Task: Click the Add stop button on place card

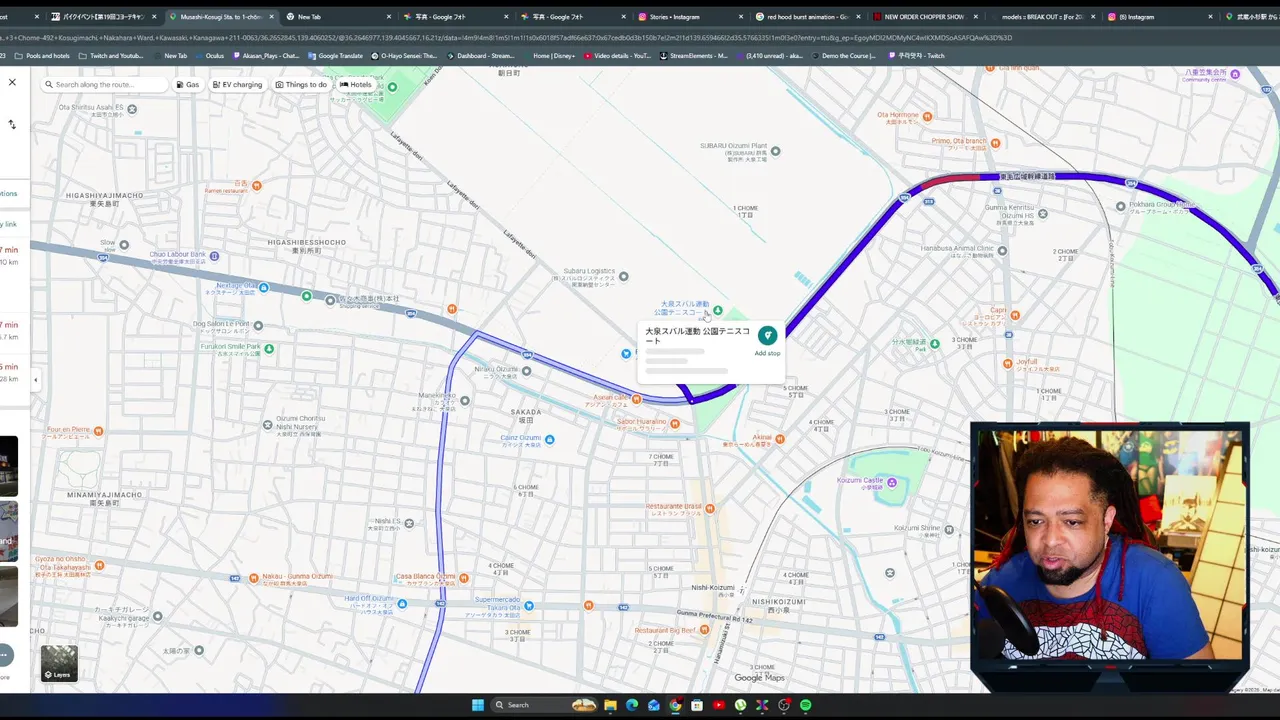Action: (767, 340)
